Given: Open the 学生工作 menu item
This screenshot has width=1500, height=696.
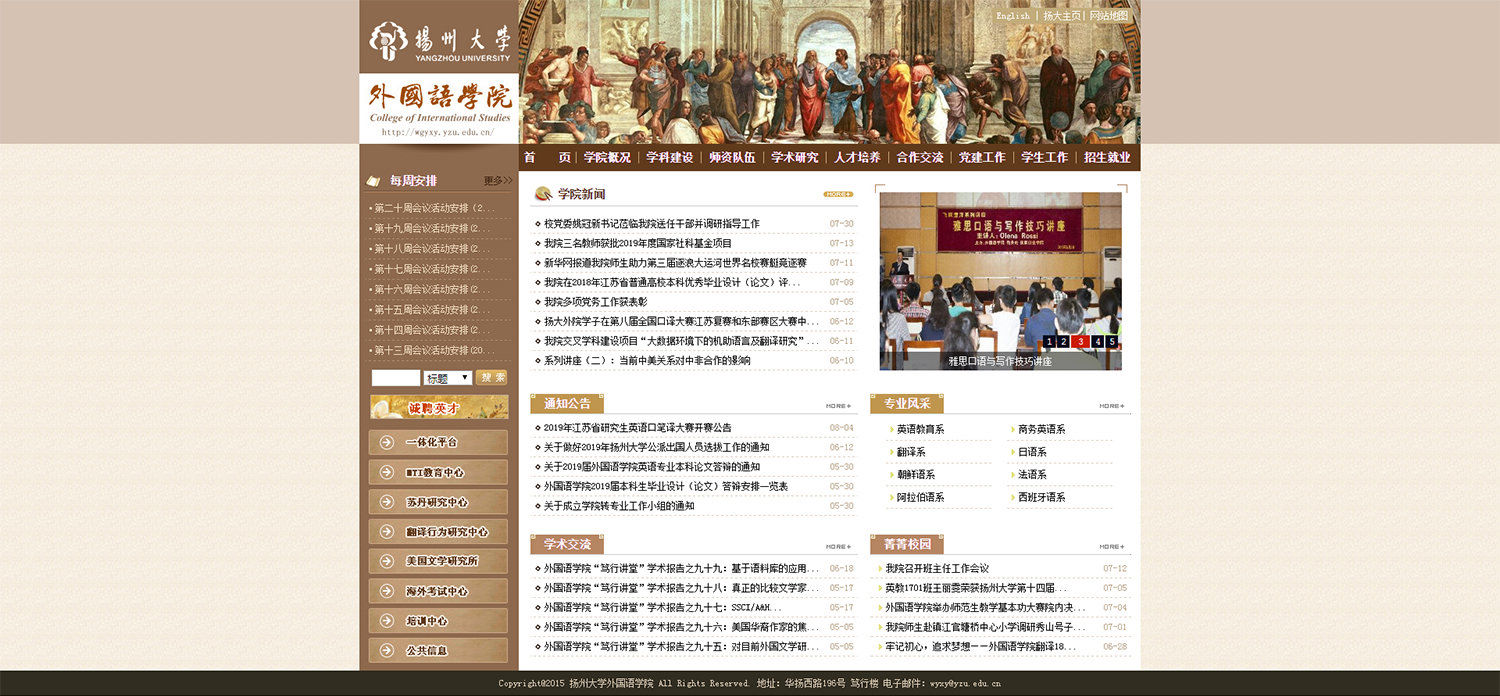Looking at the screenshot, I should click(x=1044, y=157).
